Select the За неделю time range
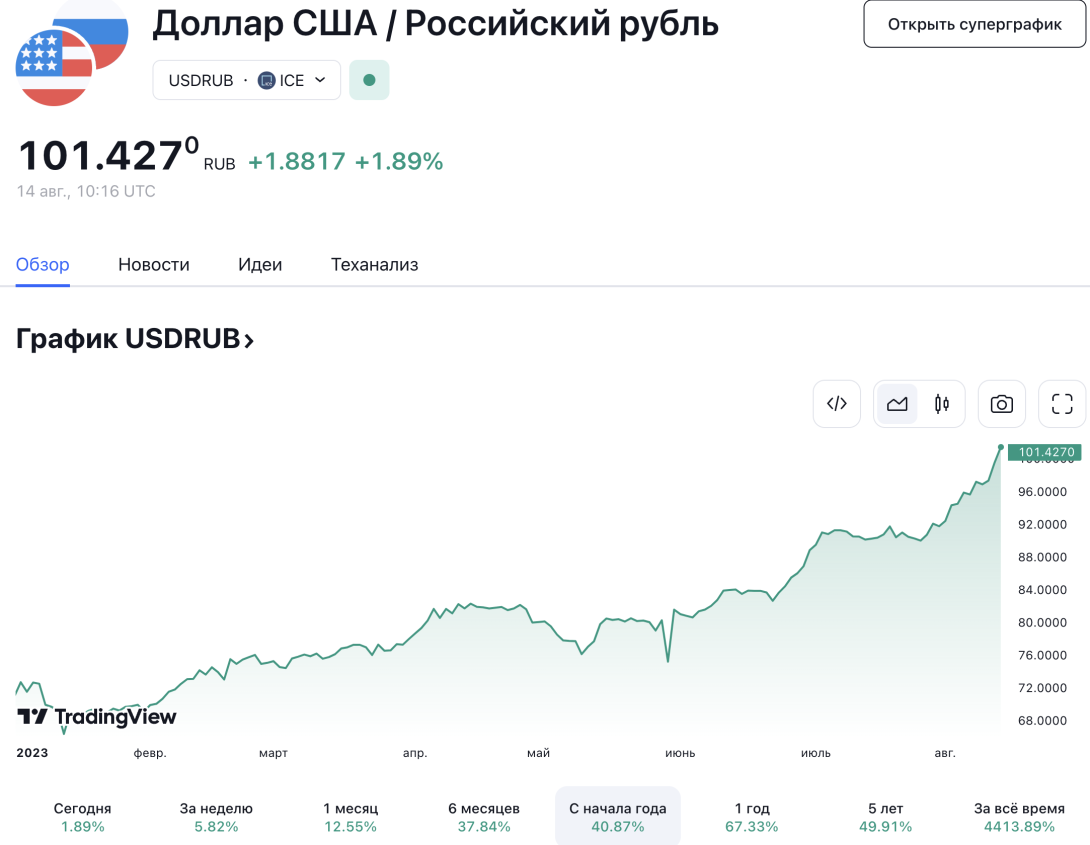 point(216,817)
